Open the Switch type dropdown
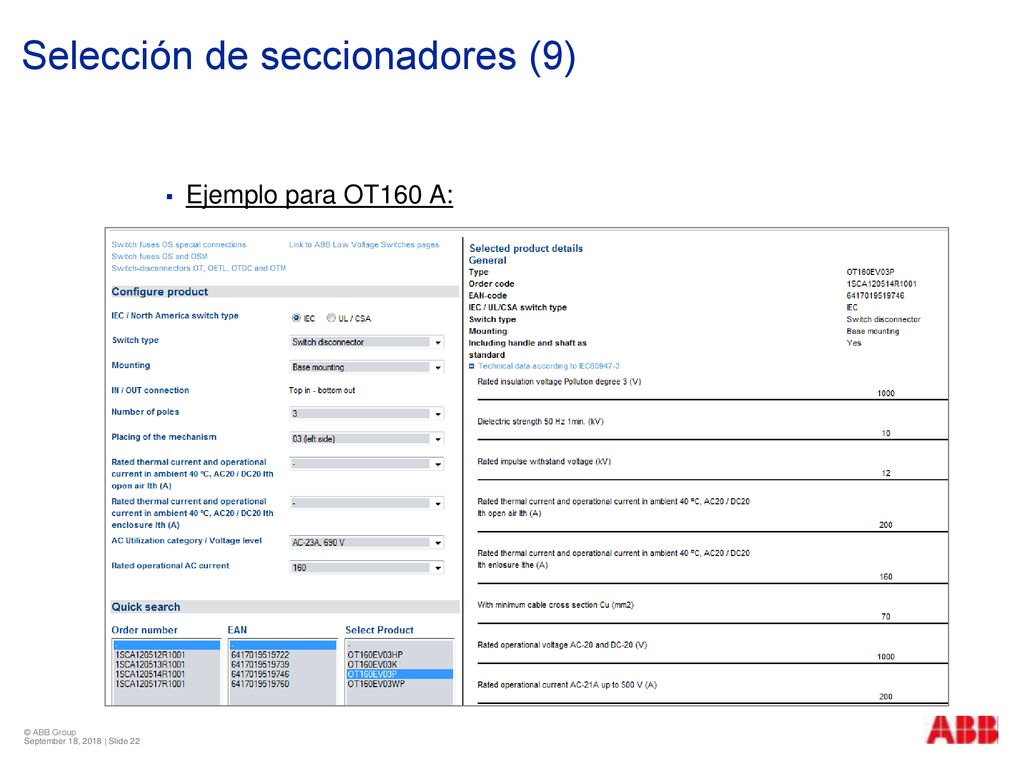1024x768 pixels. pyautogui.click(x=366, y=342)
